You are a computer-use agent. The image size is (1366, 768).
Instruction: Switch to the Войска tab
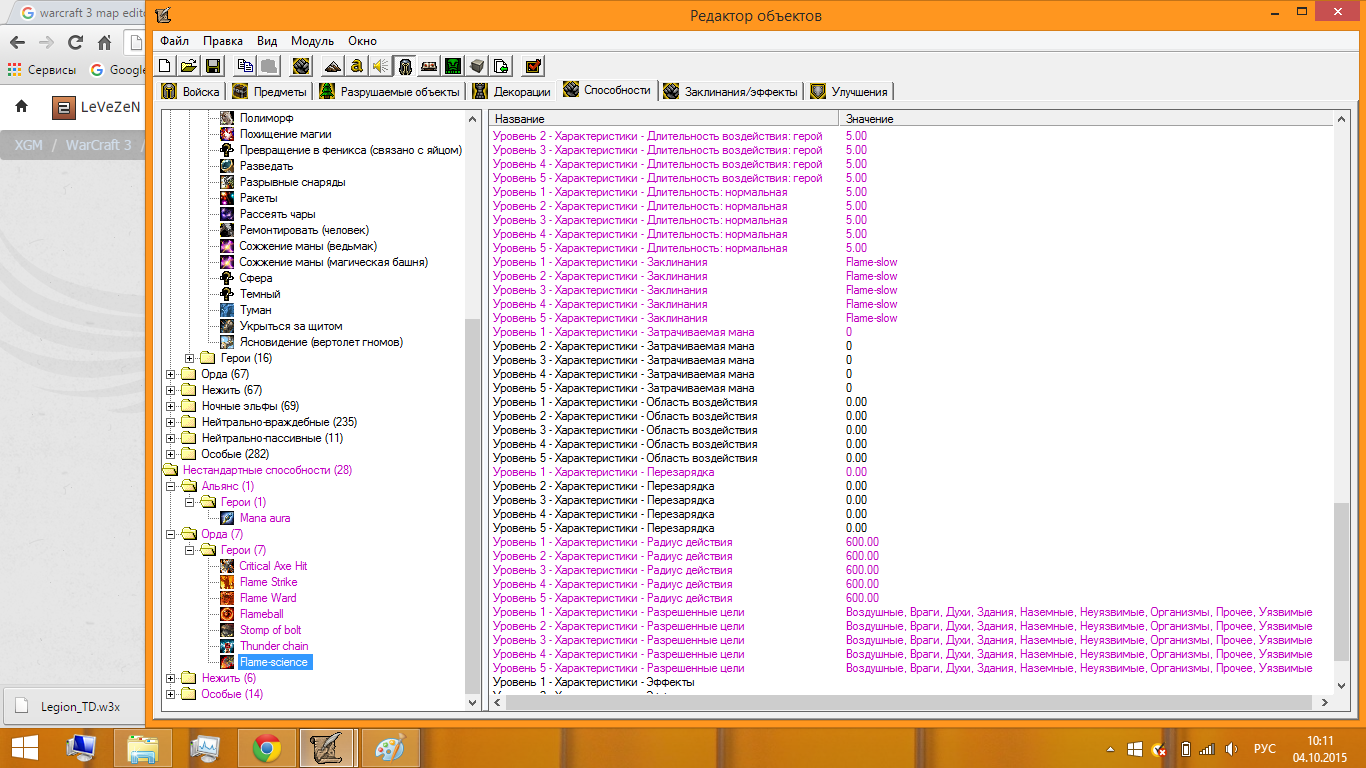pyautogui.click(x=191, y=92)
